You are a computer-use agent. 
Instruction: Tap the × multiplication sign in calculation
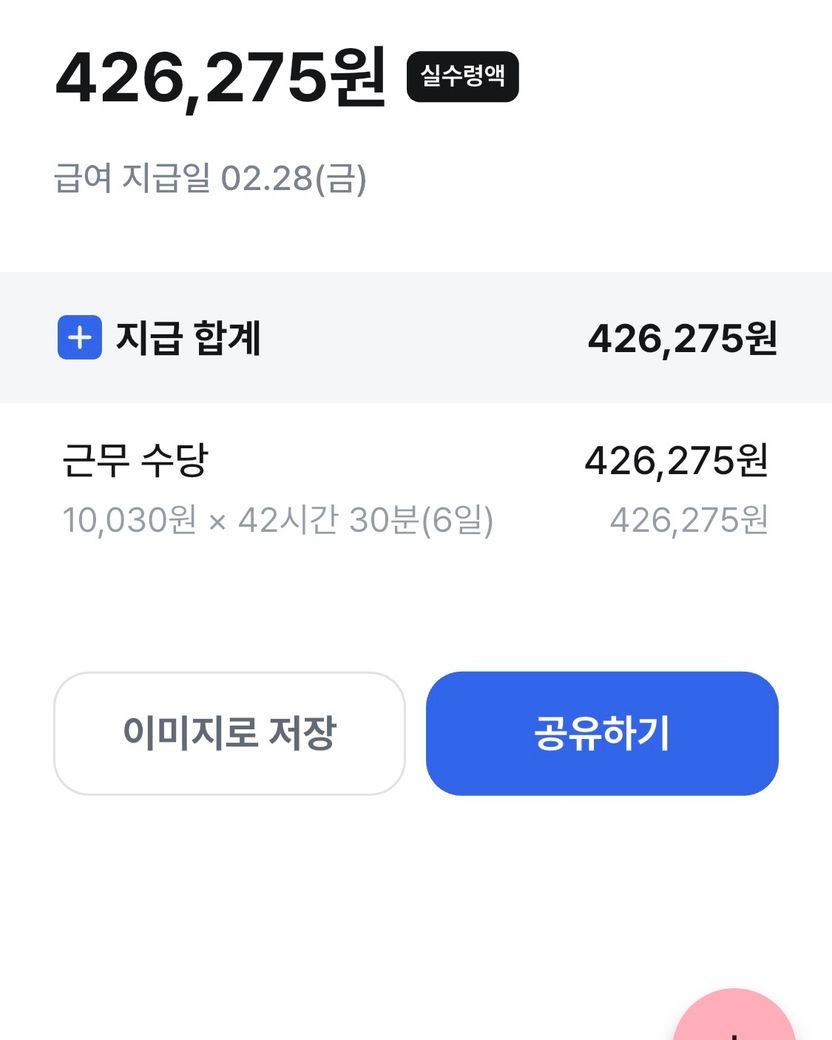pyautogui.click(x=217, y=521)
